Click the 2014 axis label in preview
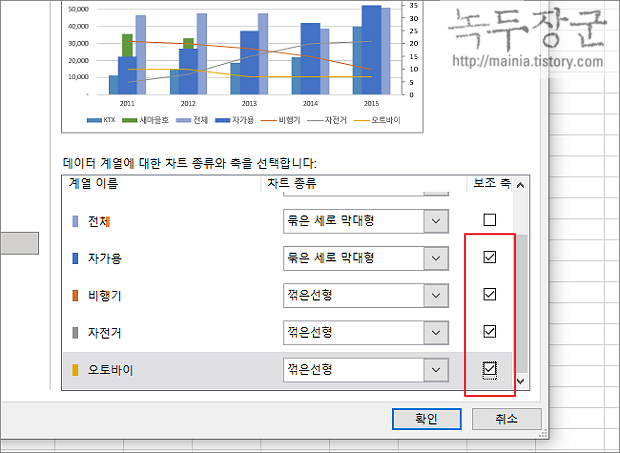This screenshot has width=620, height=453. (310, 104)
